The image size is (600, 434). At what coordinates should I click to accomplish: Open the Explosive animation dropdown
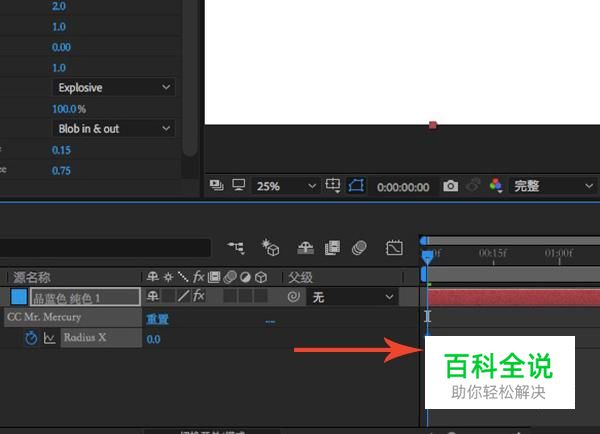(114, 88)
